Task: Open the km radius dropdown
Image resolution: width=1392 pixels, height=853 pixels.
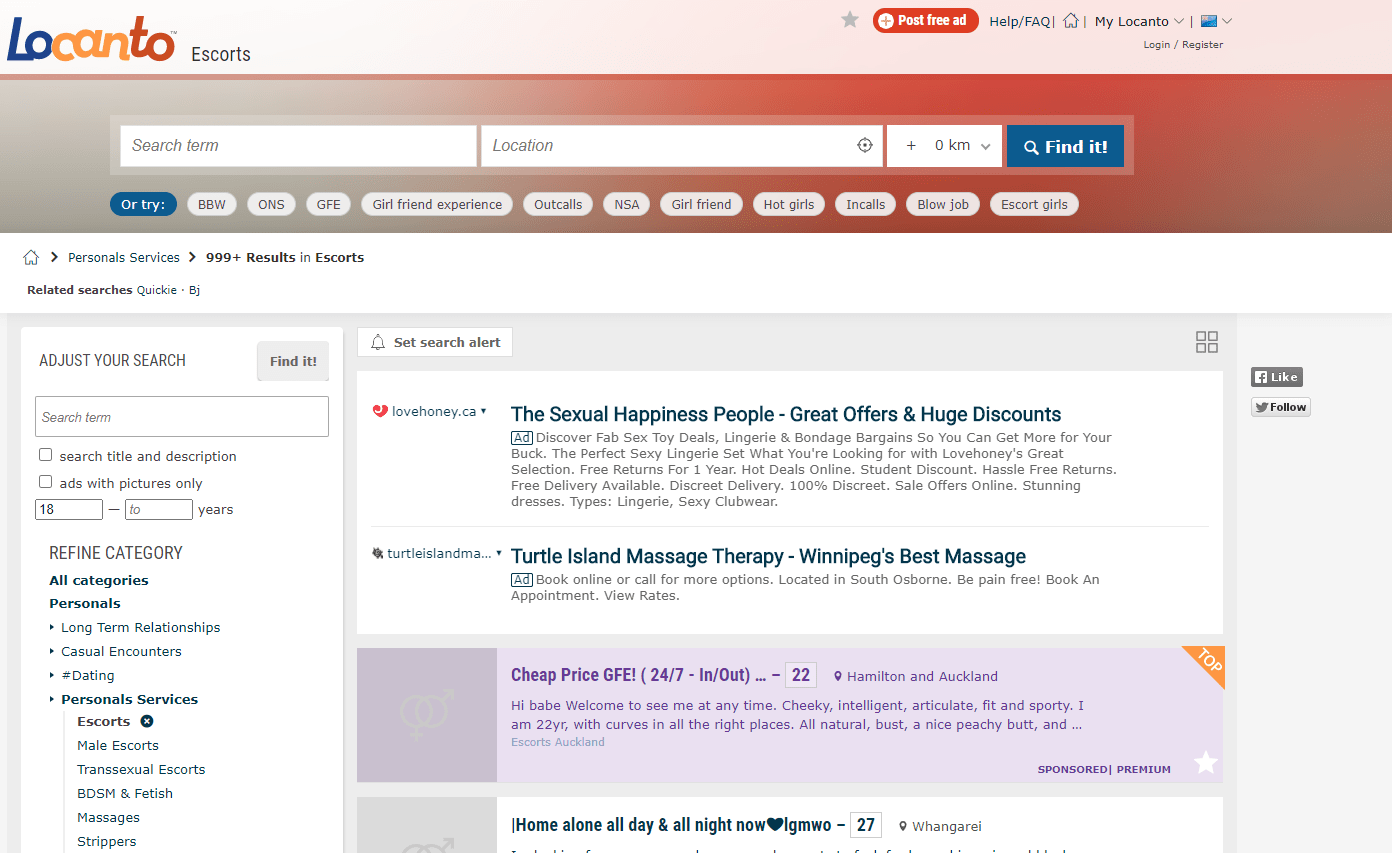Action: (945, 146)
